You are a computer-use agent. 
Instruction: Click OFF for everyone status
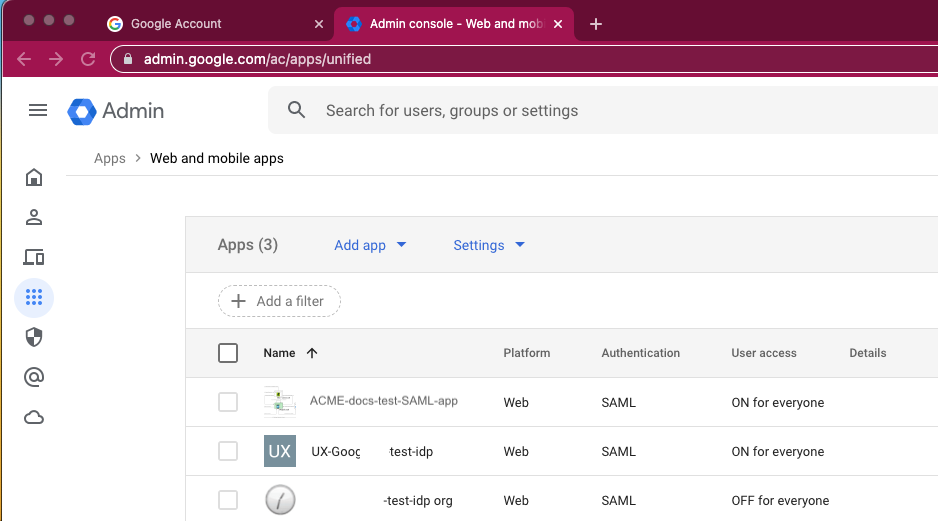(780, 501)
